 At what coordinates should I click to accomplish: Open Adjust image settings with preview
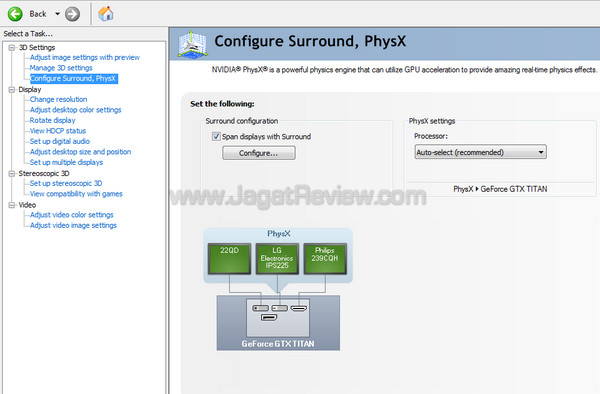(85, 57)
